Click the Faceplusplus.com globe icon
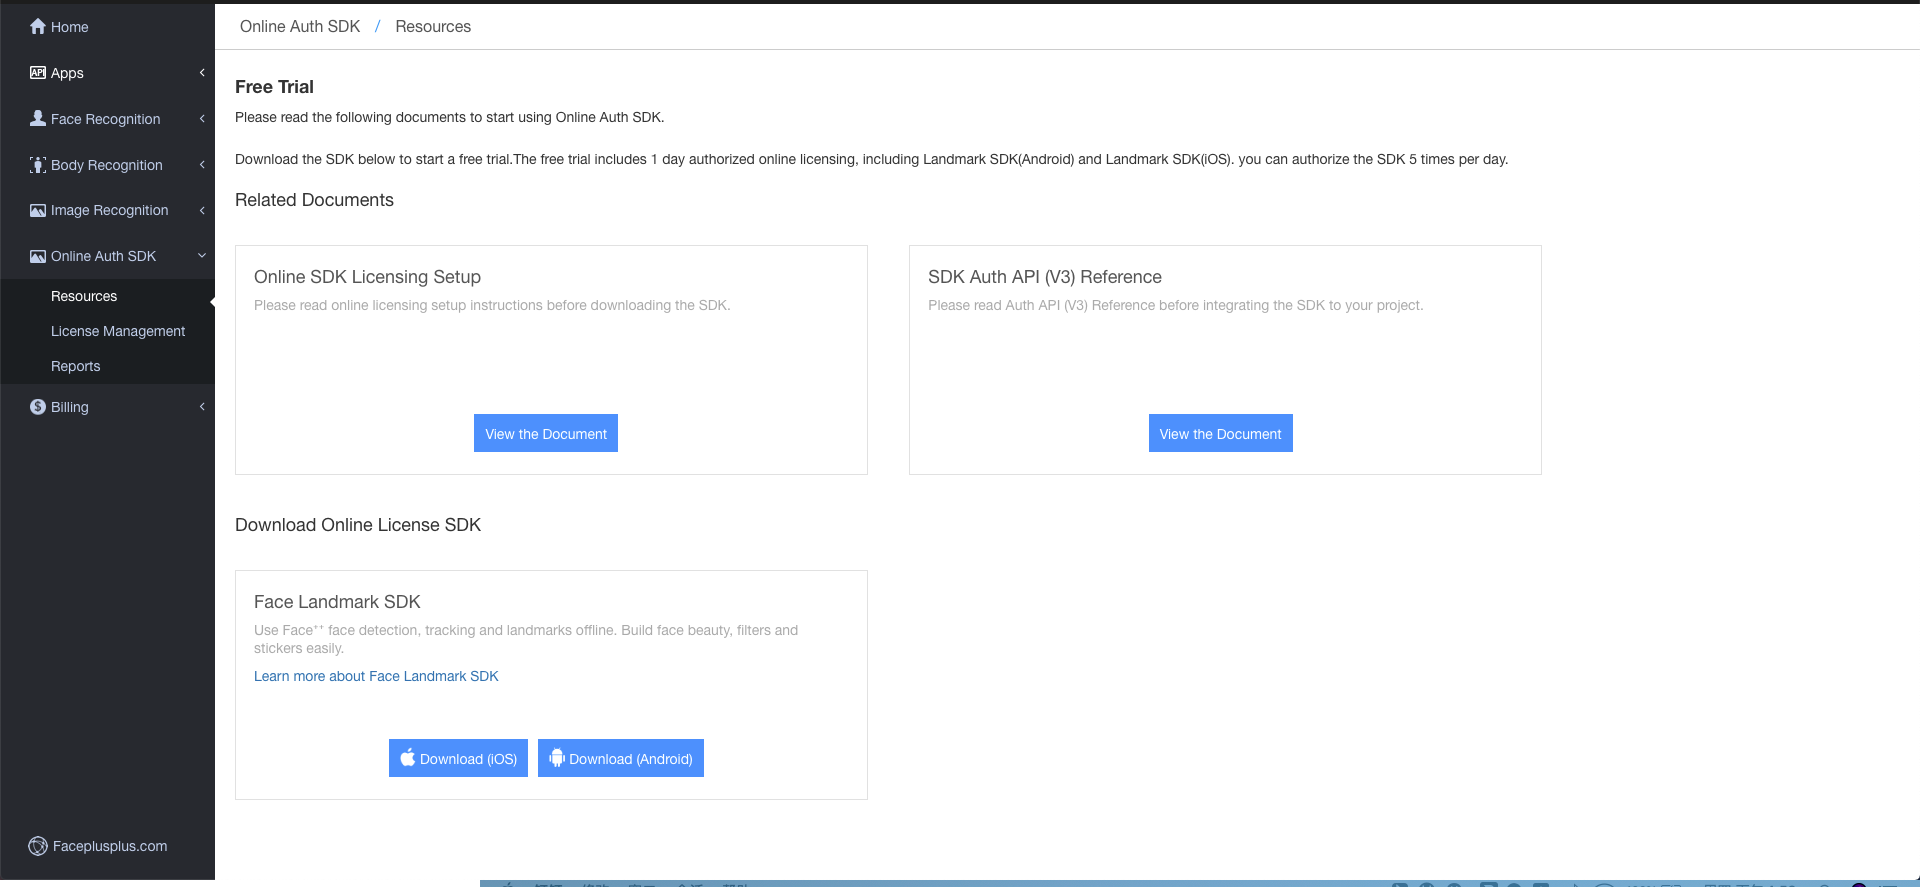This screenshot has width=1920, height=887. (x=38, y=846)
